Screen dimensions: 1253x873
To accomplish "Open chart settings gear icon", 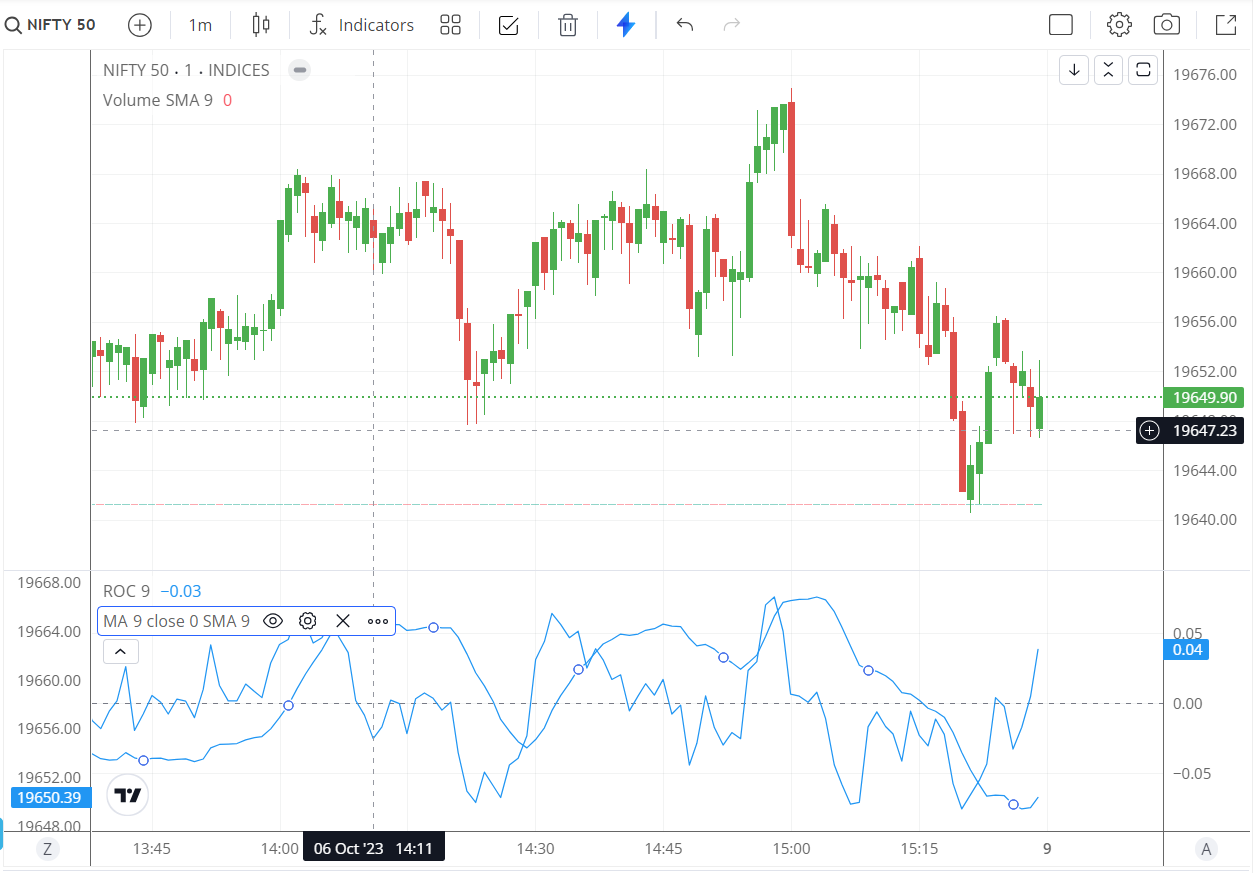I will [1119, 25].
